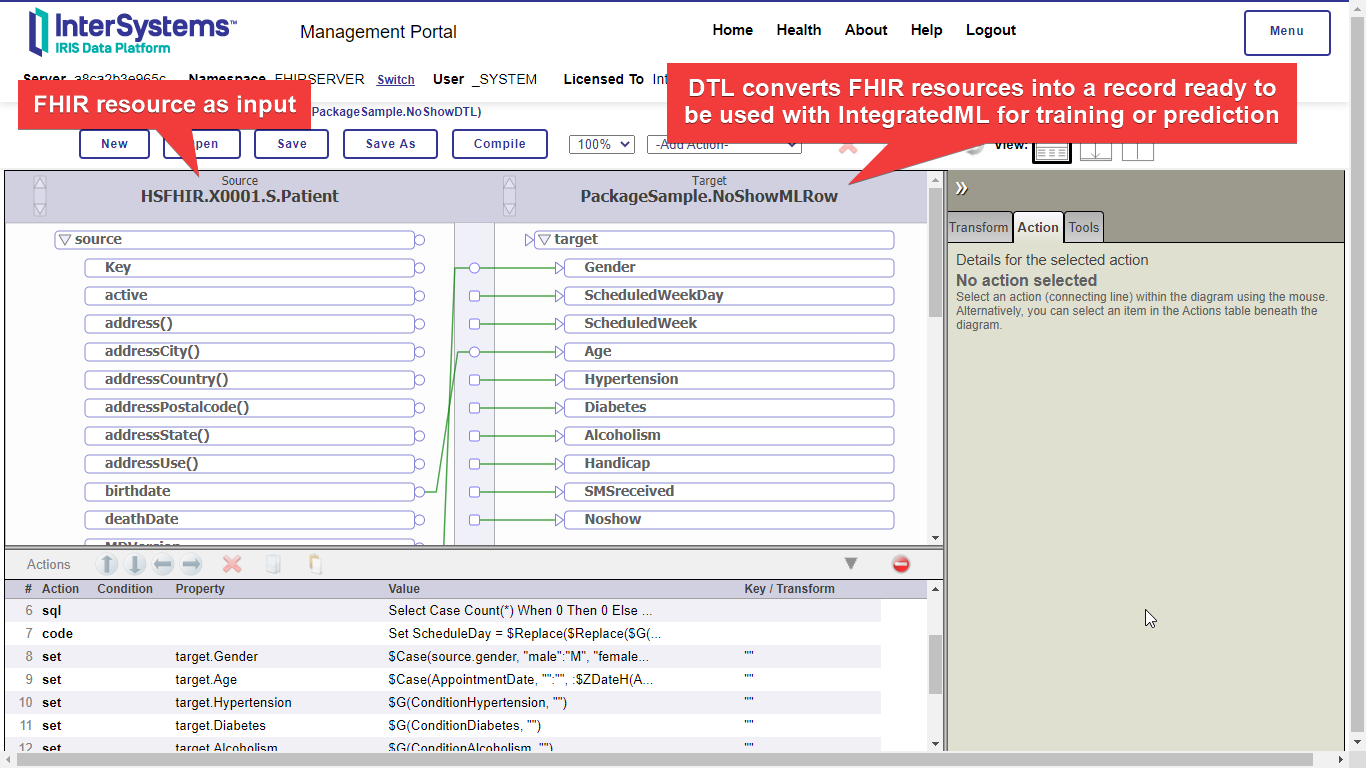1366x768 pixels.
Task: Click Logout in top navigation
Action: point(991,30)
